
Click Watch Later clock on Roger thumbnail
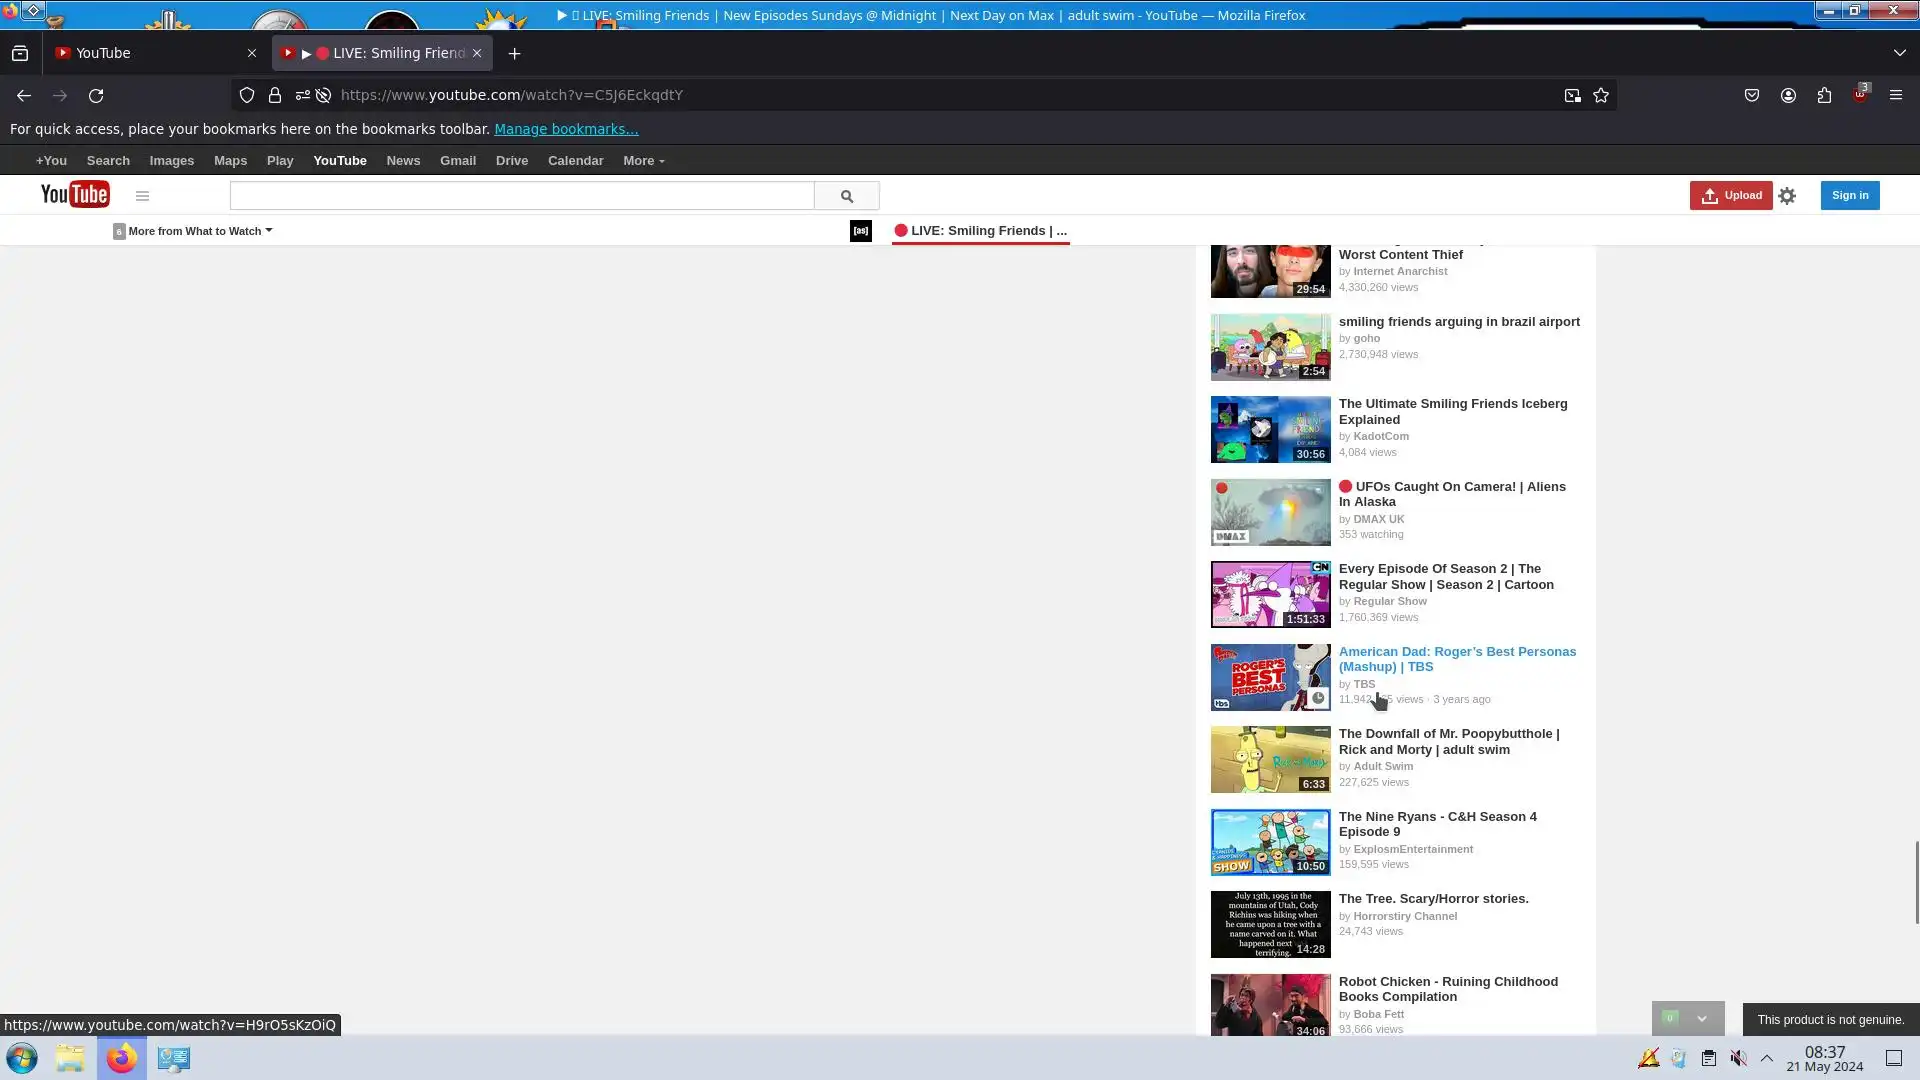coord(1318,698)
